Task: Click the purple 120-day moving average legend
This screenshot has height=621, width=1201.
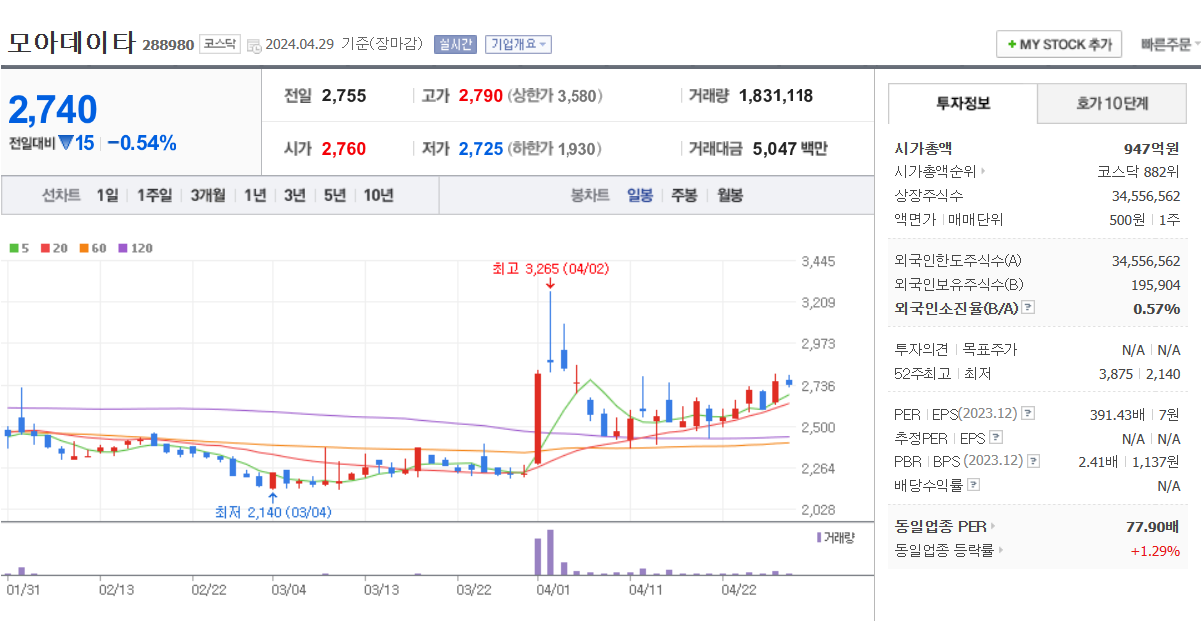Action: pos(135,248)
